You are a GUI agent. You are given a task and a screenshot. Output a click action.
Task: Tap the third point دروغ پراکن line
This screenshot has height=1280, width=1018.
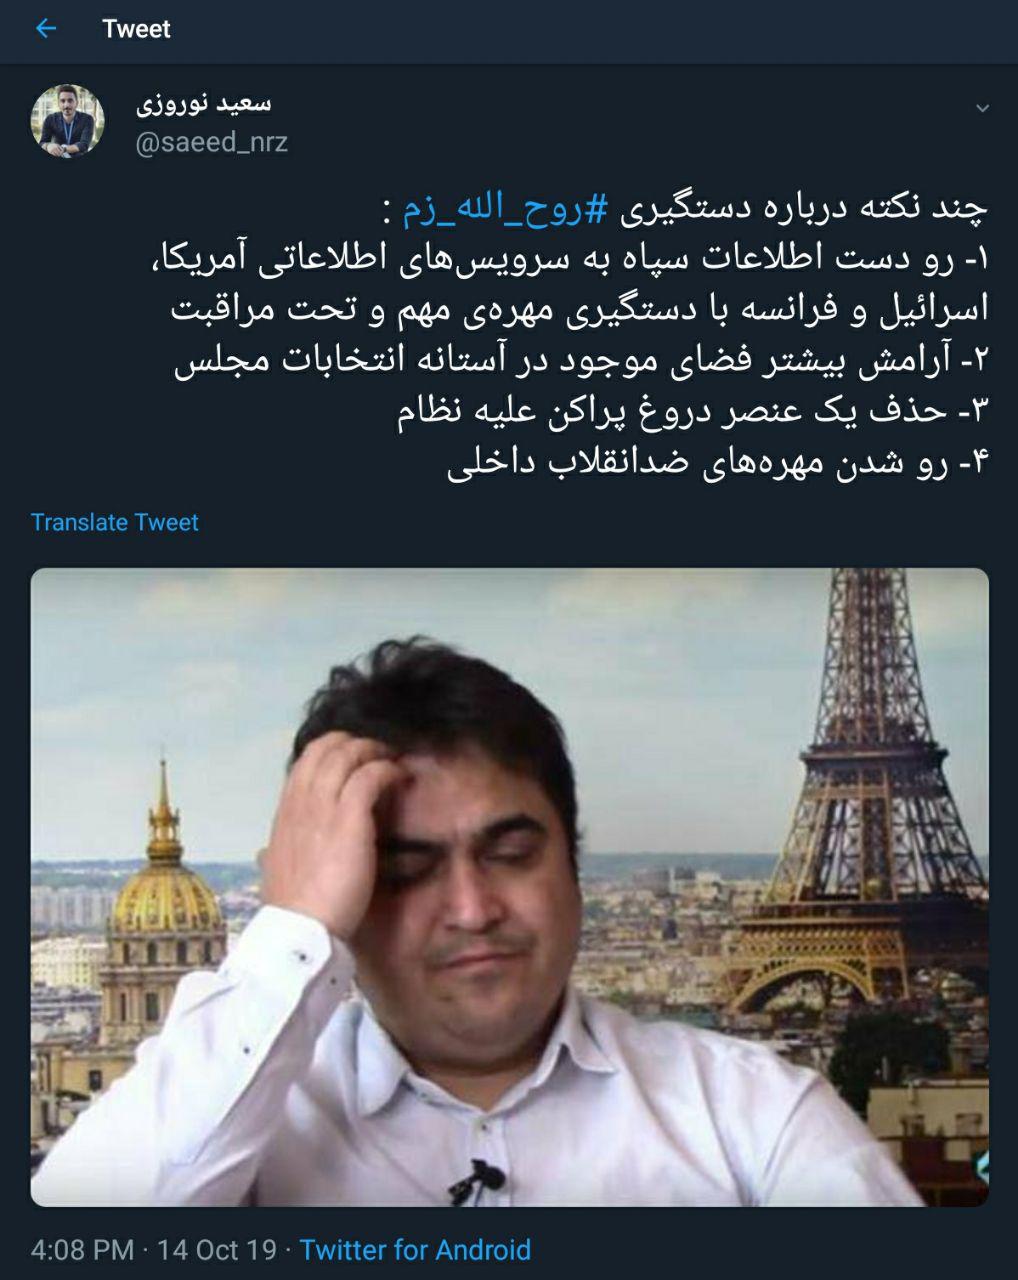692,414
